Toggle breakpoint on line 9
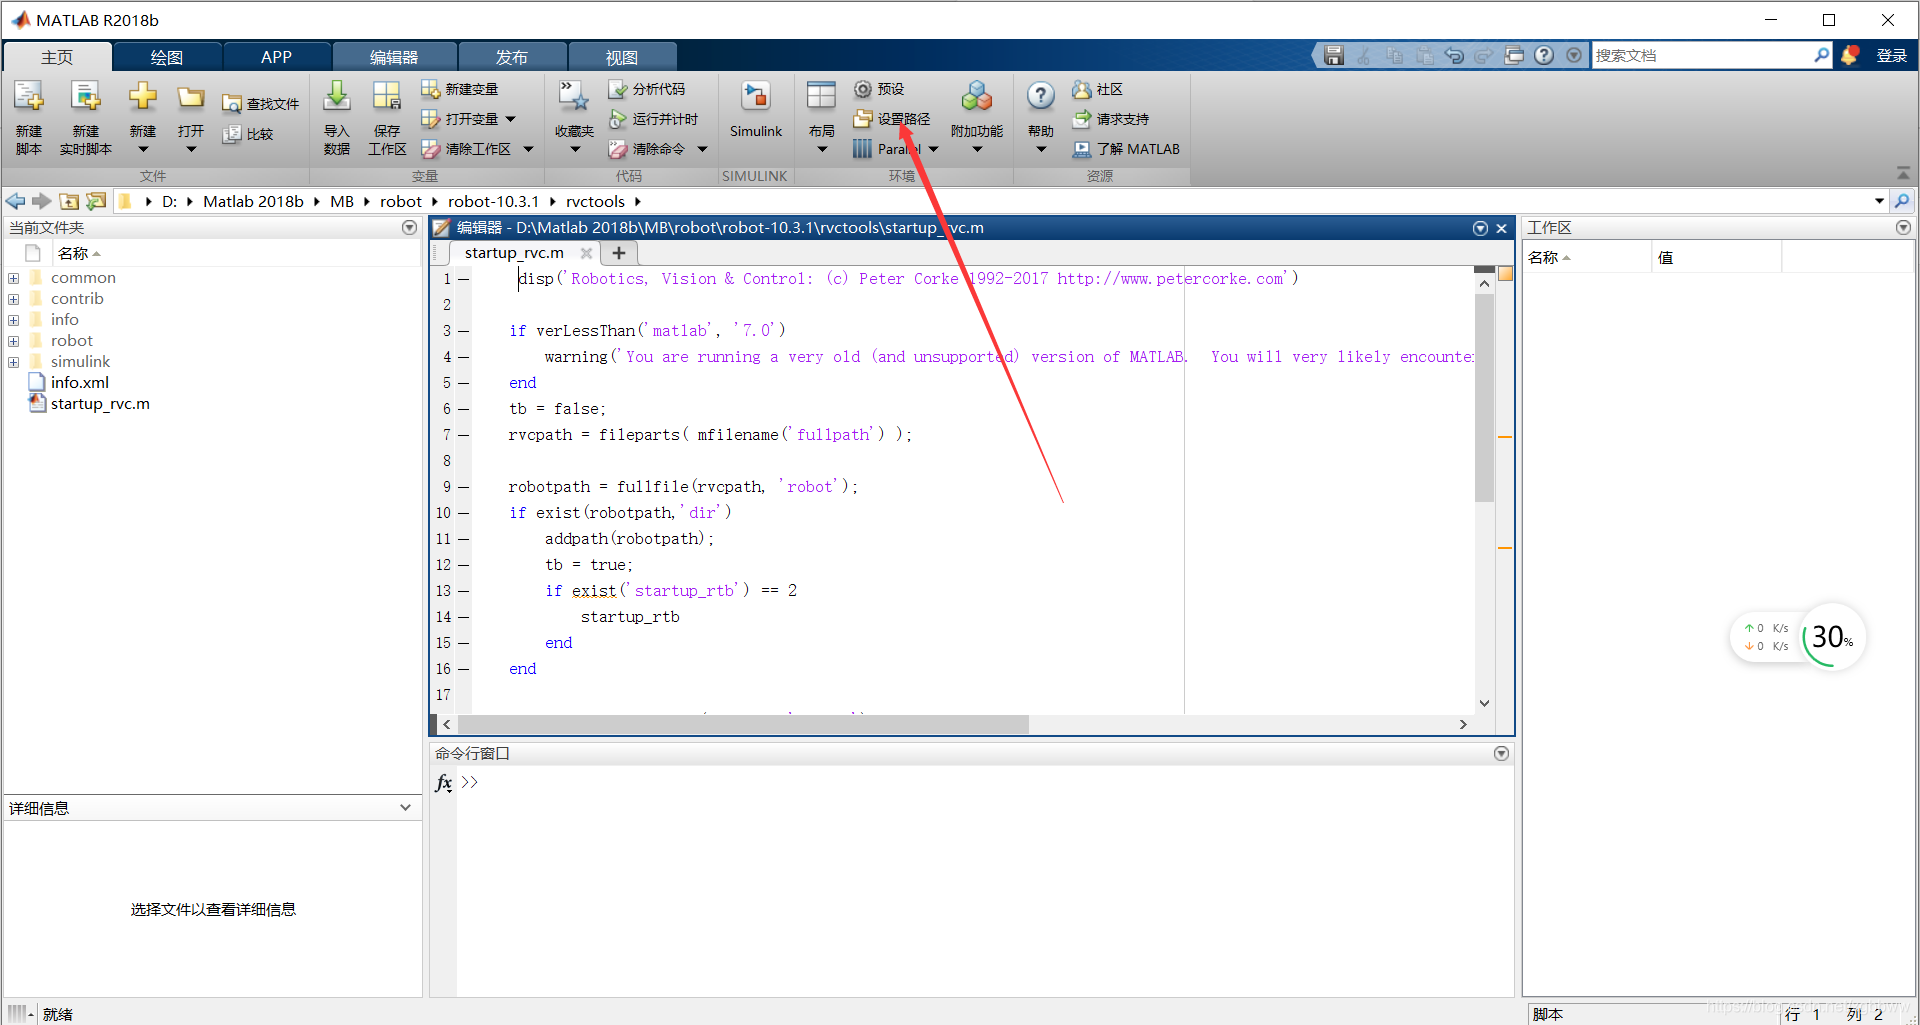This screenshot has width=1920, height=1025. click(x=464, y=487)
